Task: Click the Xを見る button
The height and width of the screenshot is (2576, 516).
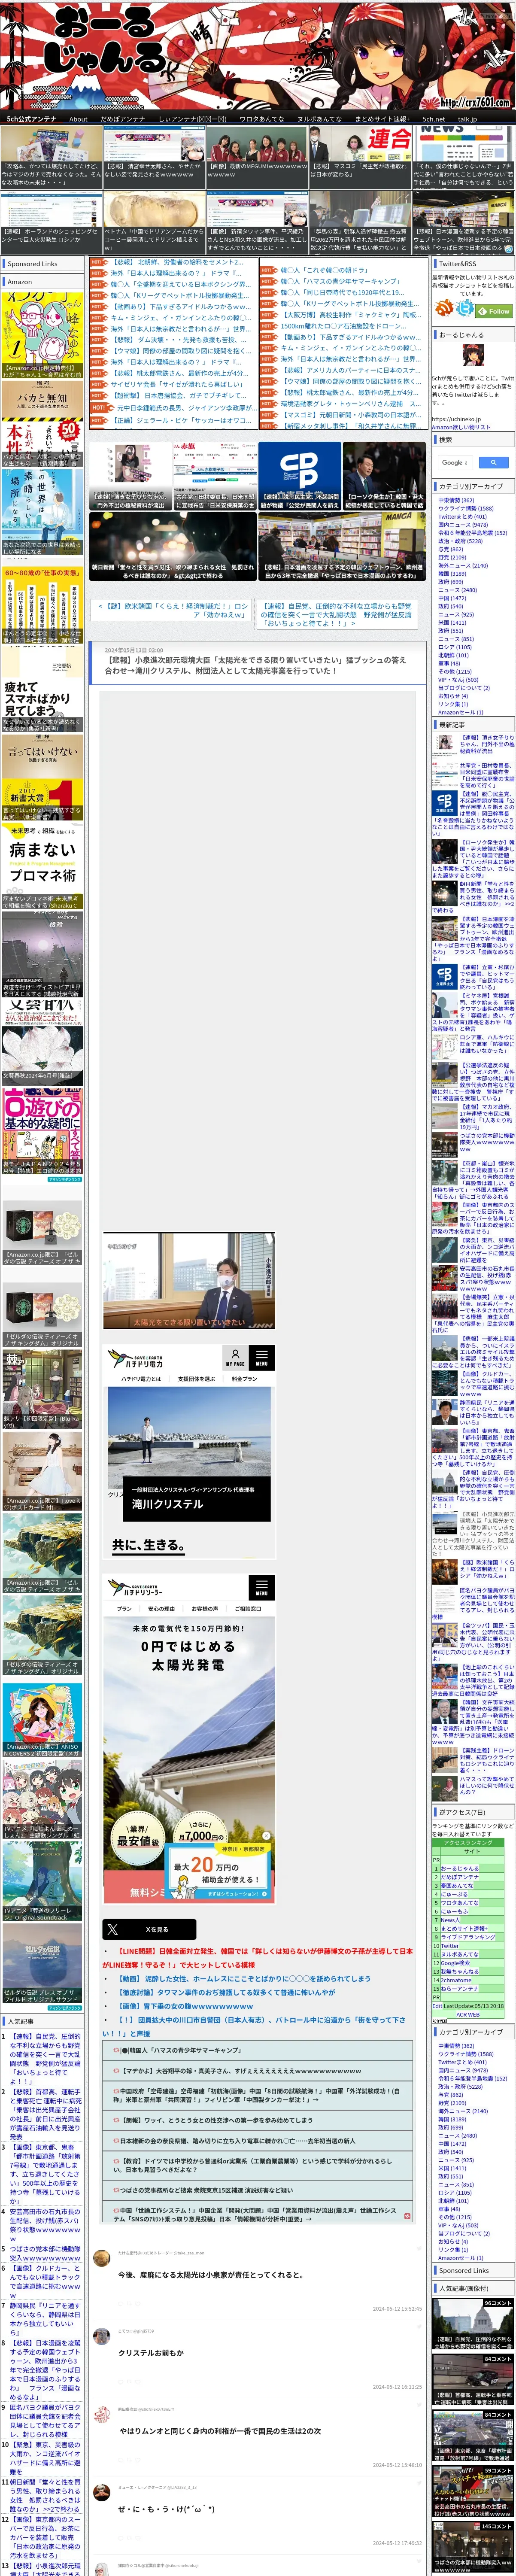Action: click(x=148, y=1929)
